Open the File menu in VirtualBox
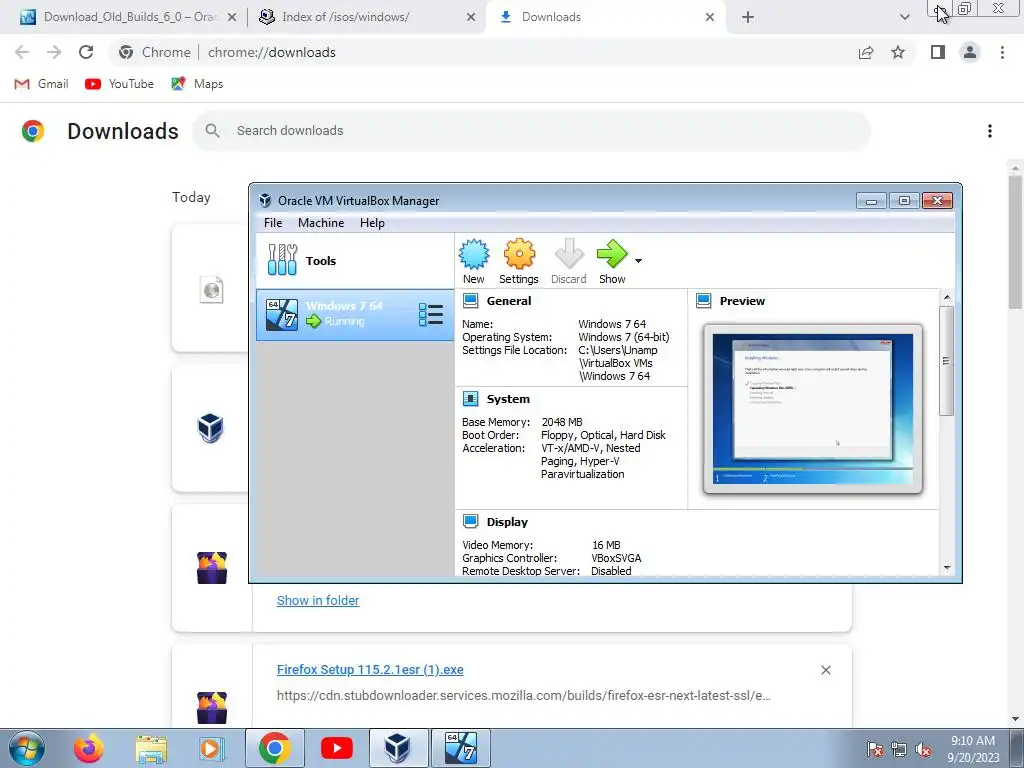This screenshot has width=1024, height=768. [273, 223]
